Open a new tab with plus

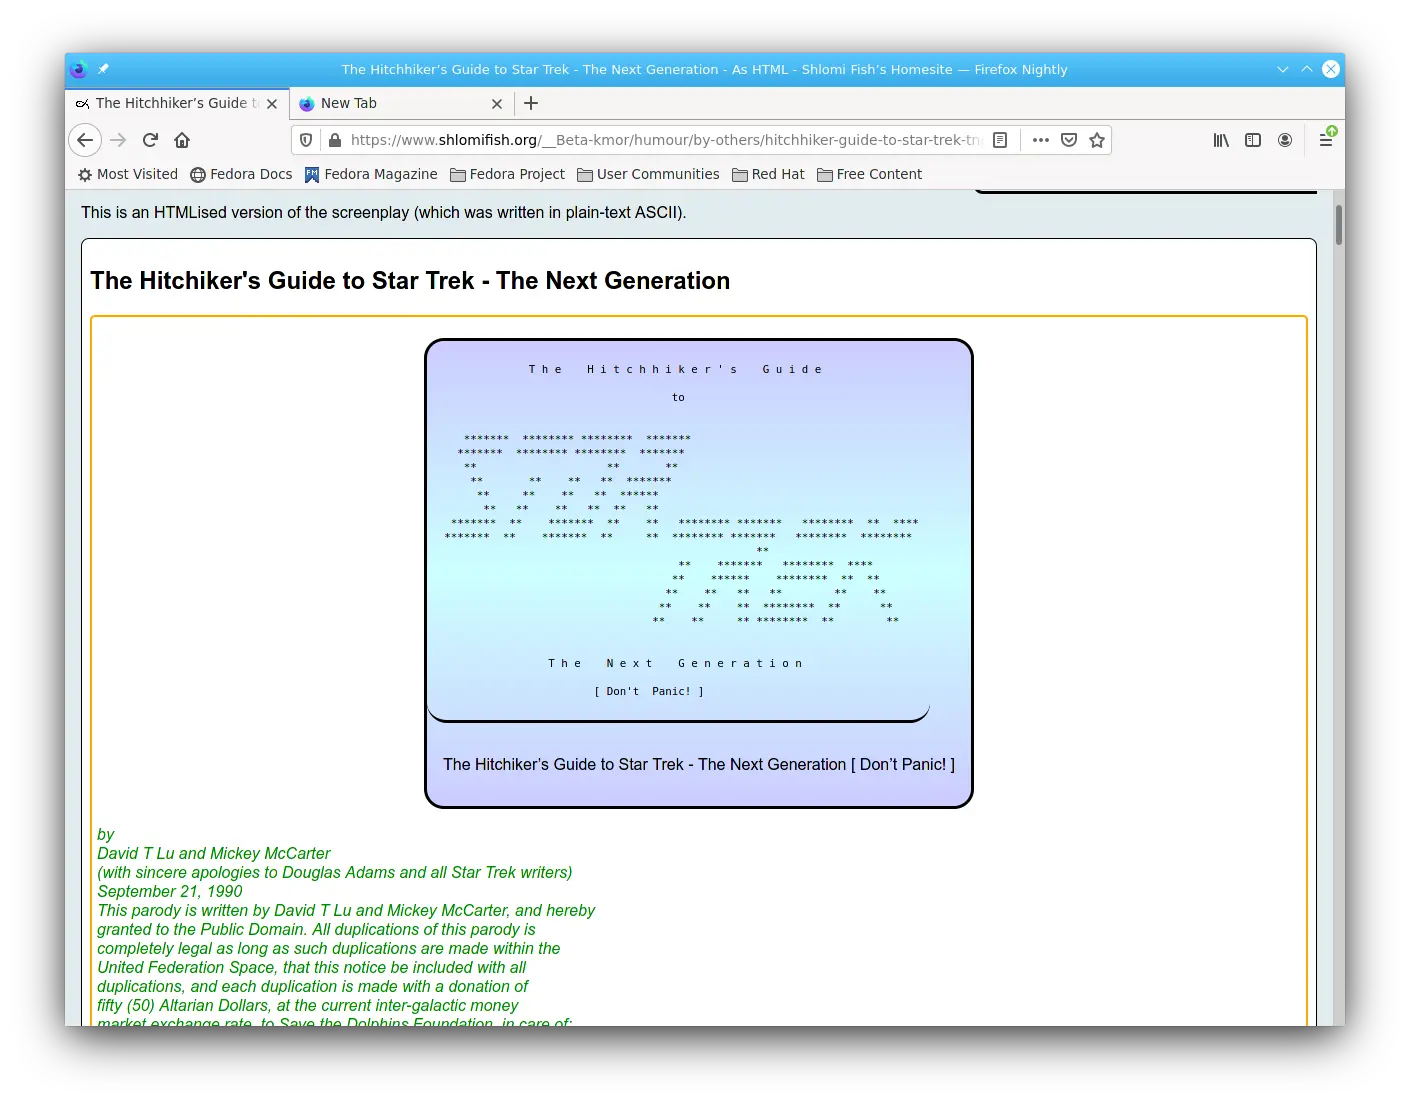pos(531,103)
